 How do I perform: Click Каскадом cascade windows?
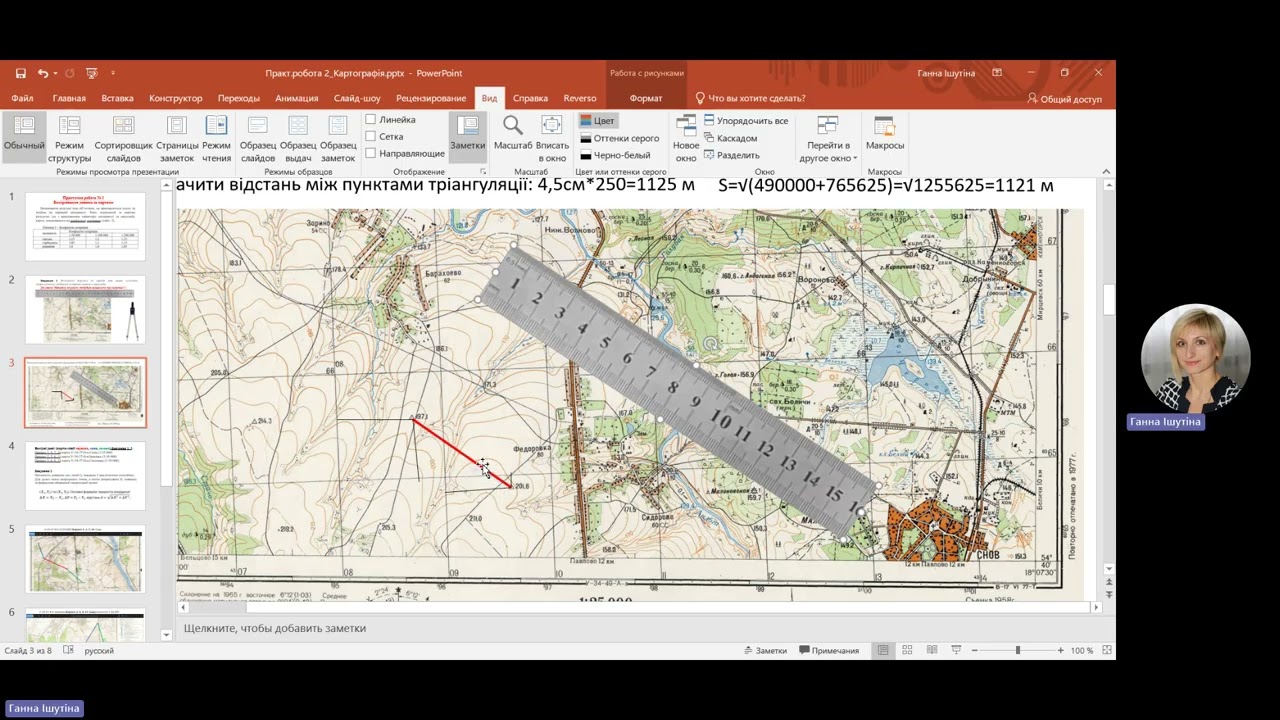tap(731, 138)
